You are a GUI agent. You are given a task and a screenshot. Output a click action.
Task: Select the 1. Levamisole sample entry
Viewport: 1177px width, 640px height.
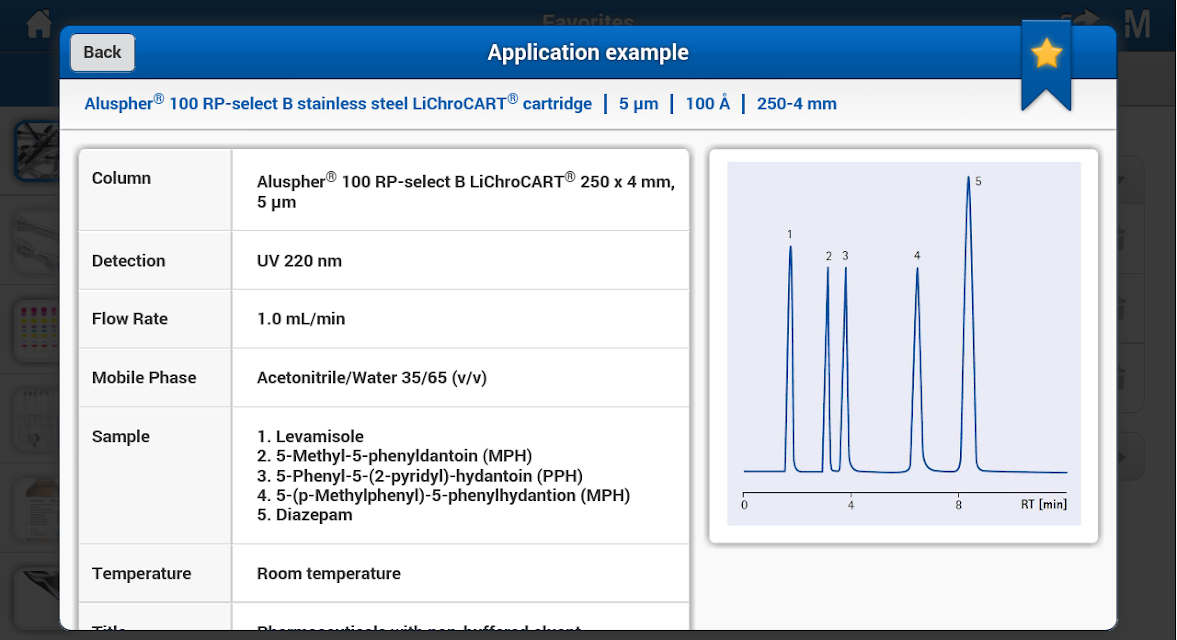point(310,436)
